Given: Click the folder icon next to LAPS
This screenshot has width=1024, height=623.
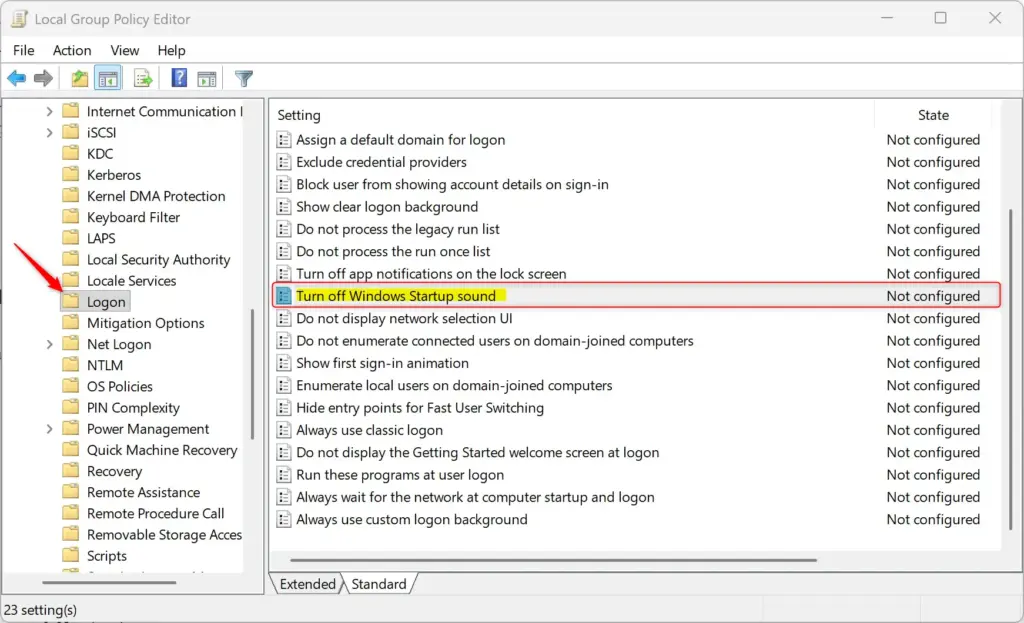Looking at the screenshot, I should coord(71,238).
